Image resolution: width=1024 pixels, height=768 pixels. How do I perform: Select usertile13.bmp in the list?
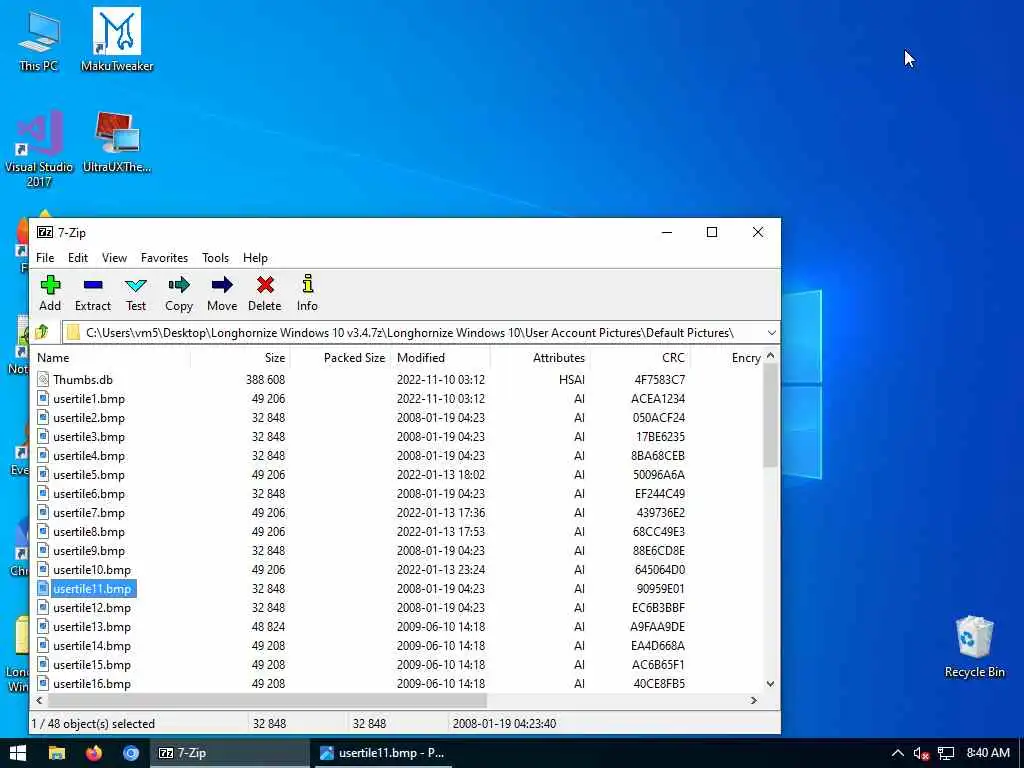(92, 626)
